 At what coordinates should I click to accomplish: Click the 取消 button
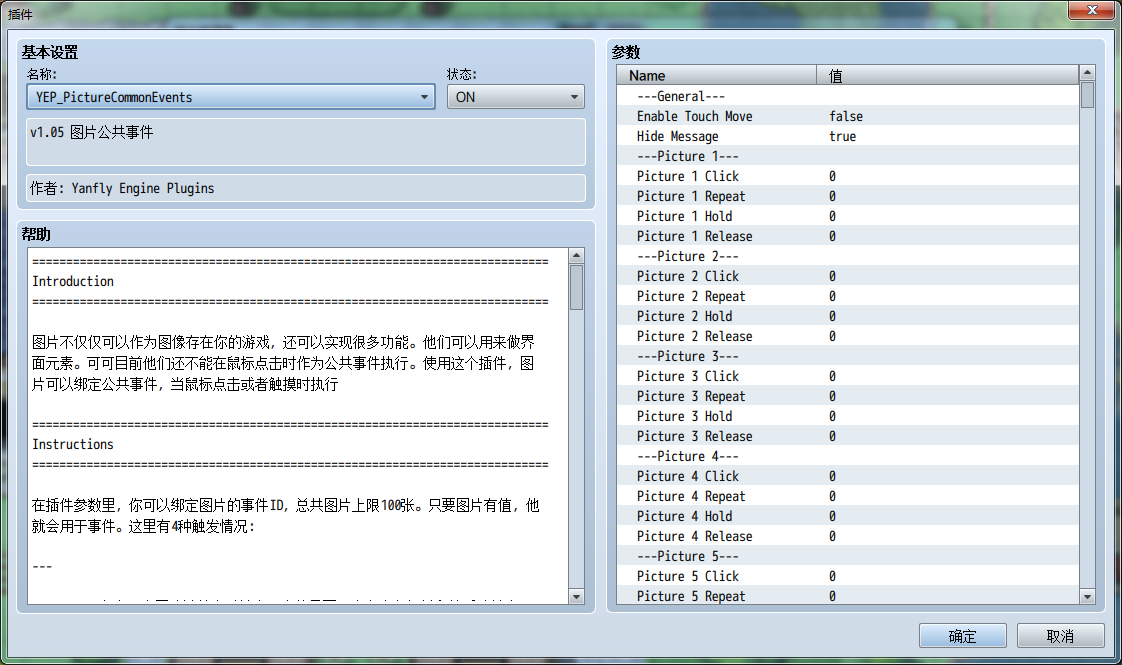[x=1060, y=636]
